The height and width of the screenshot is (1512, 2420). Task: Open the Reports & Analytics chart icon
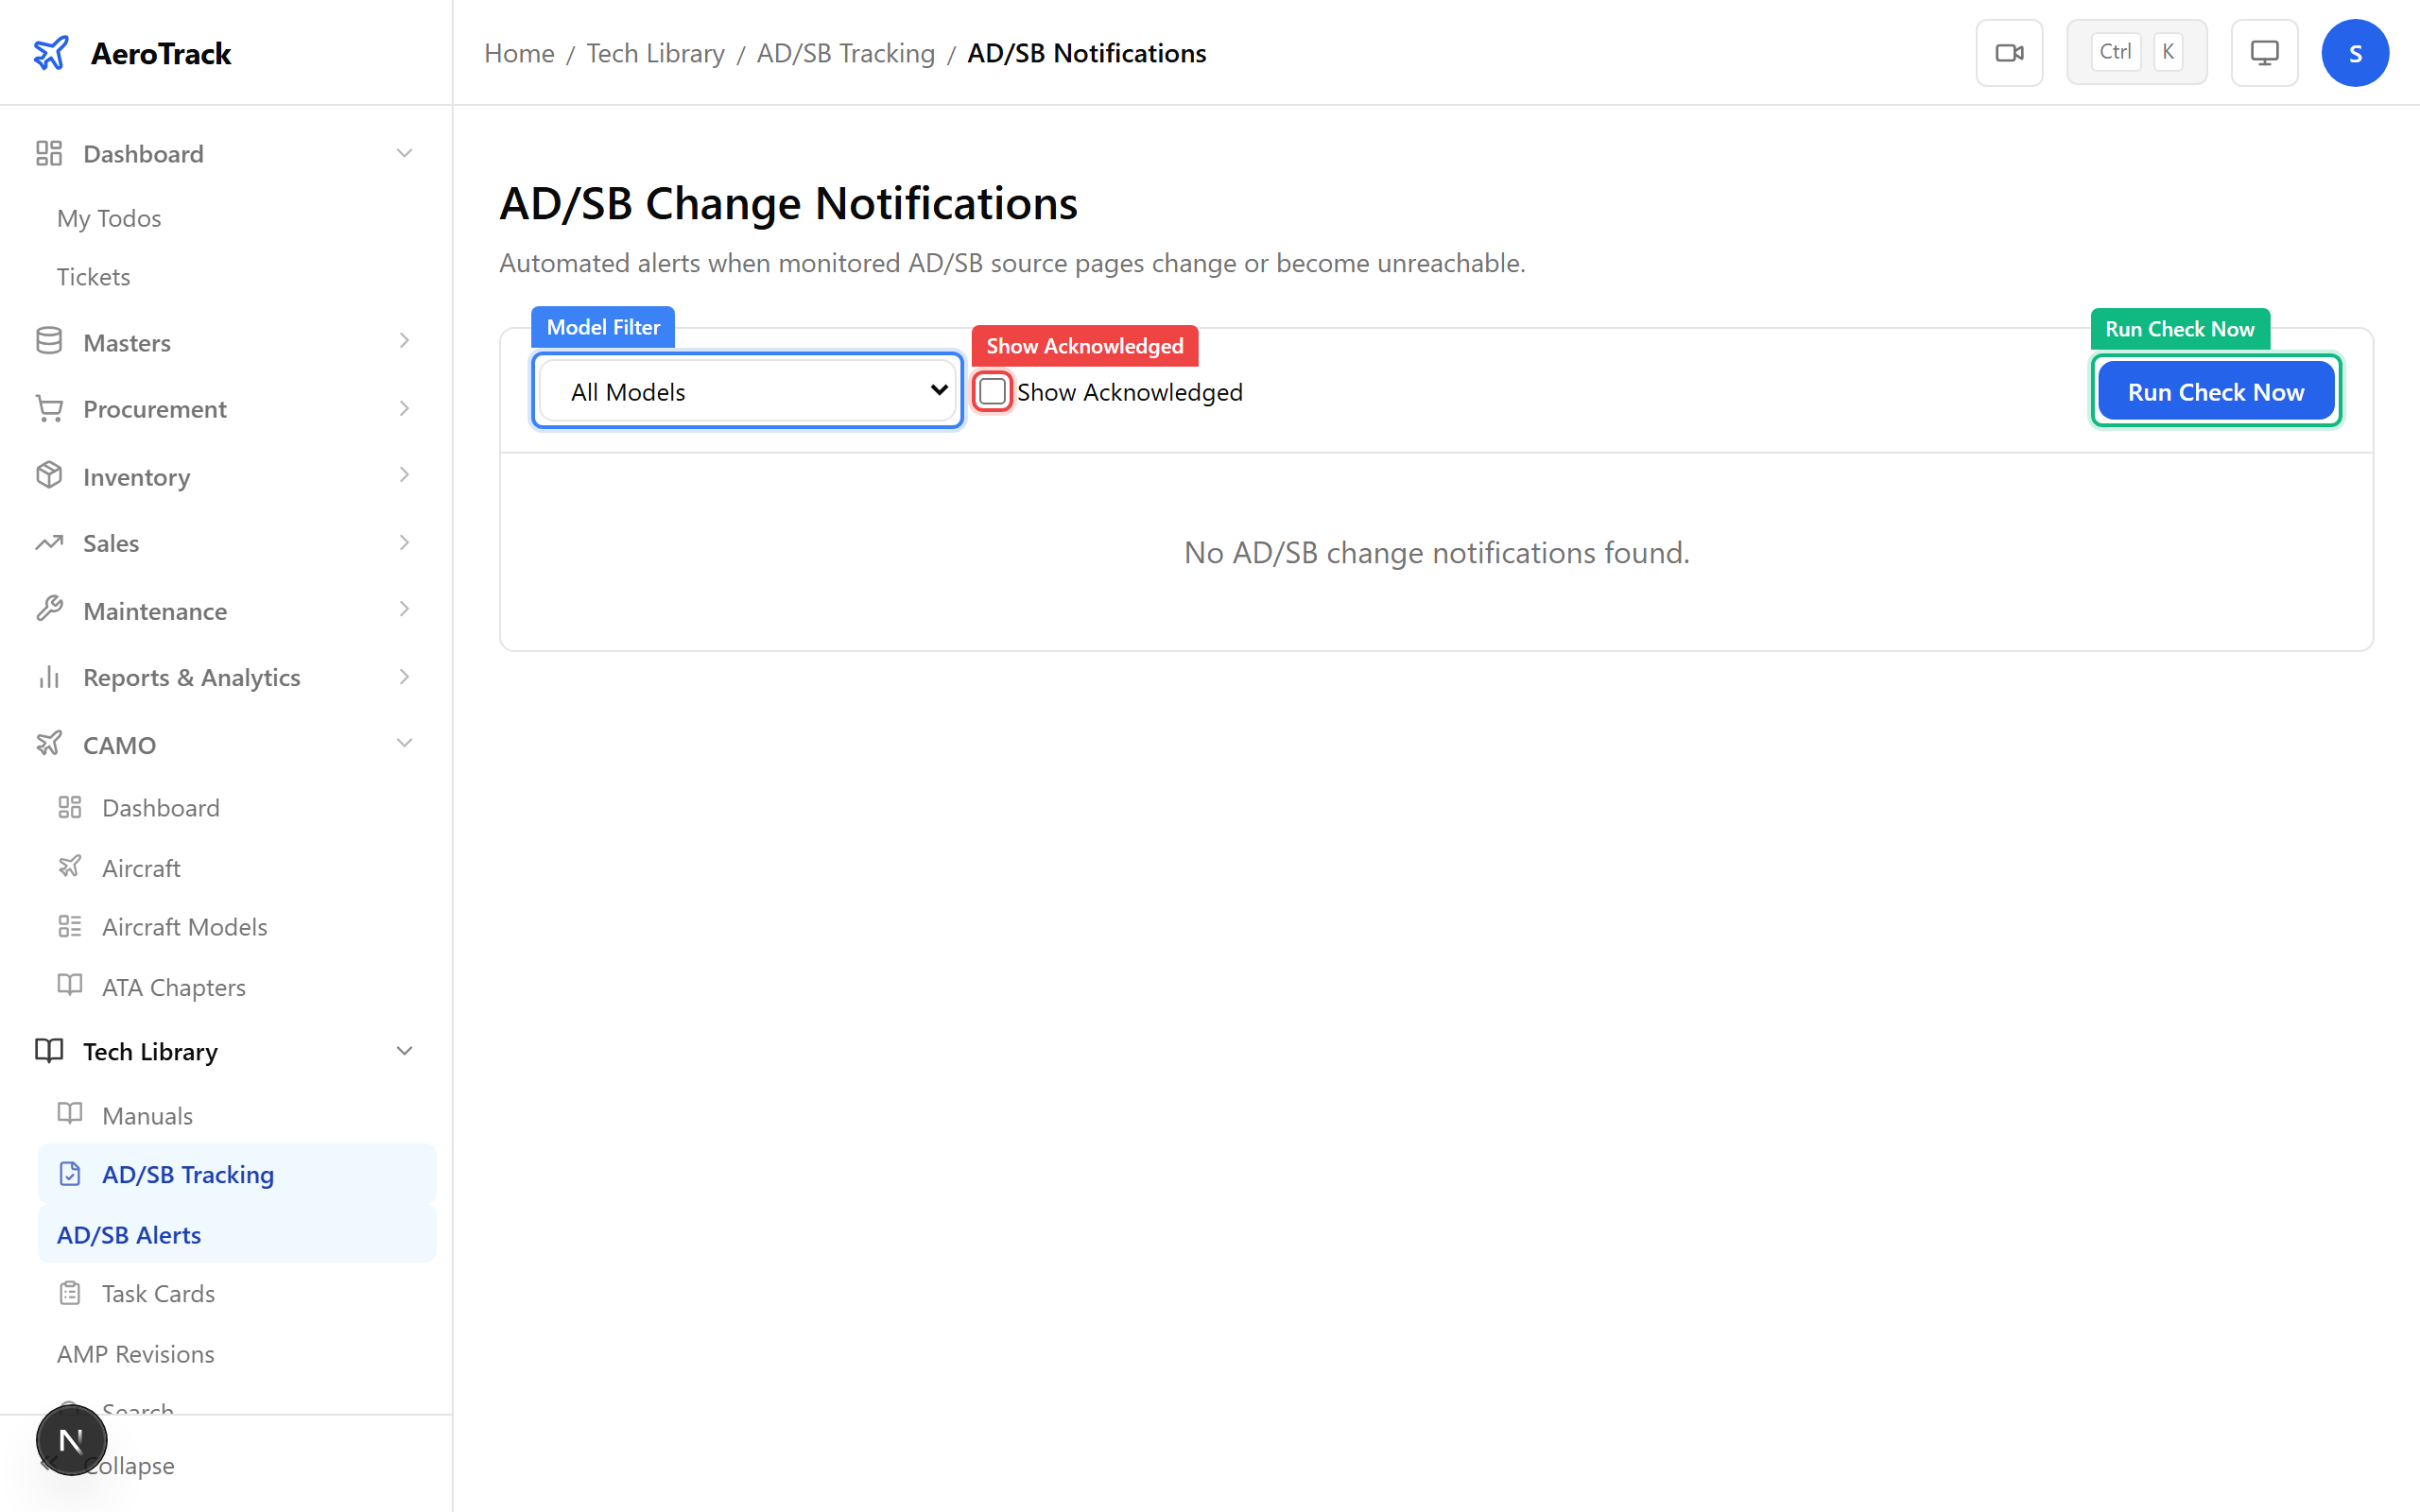click(49, 677)
